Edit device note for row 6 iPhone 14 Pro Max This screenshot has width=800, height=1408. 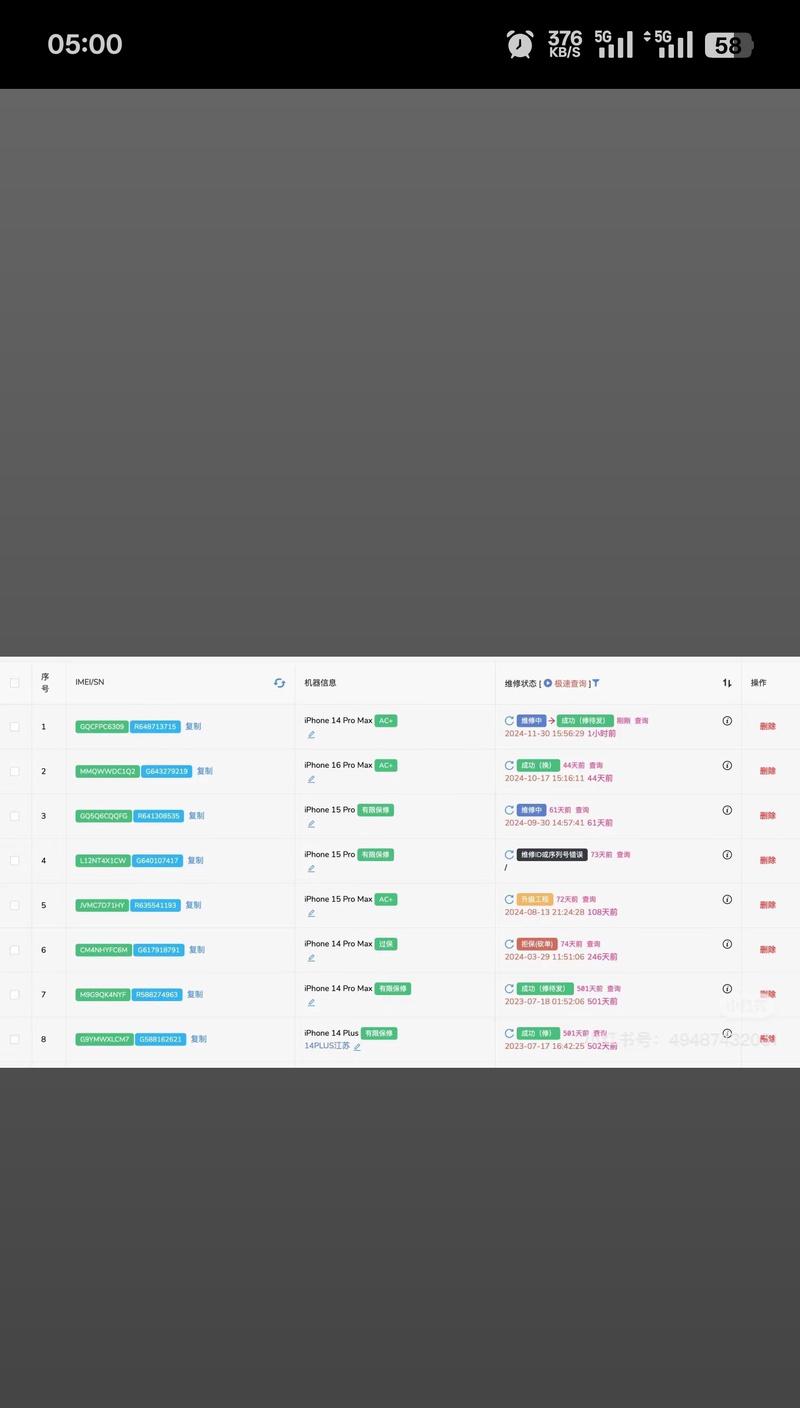311,958
